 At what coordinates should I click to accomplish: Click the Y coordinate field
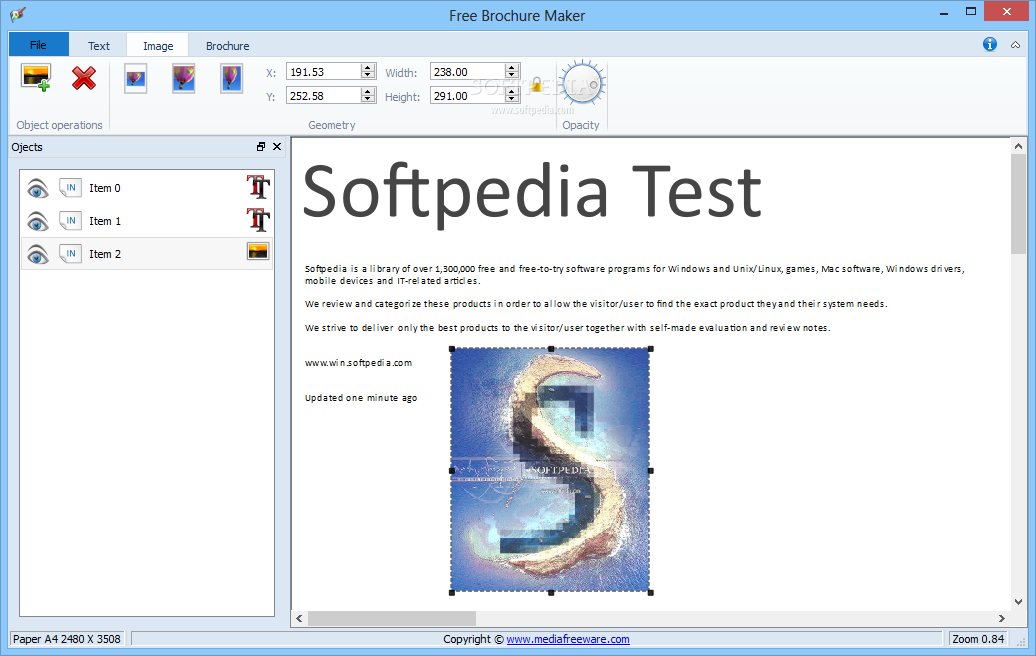click(324, 96)
